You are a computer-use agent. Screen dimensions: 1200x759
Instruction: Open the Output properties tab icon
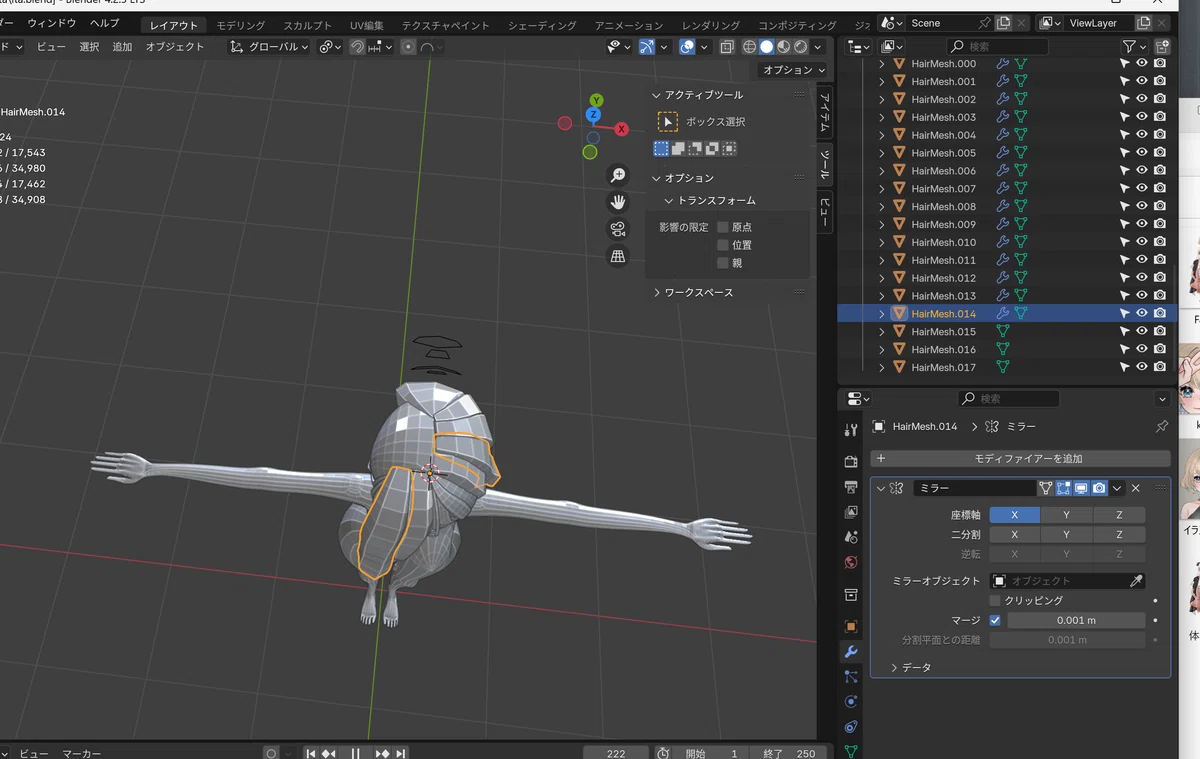851,487
